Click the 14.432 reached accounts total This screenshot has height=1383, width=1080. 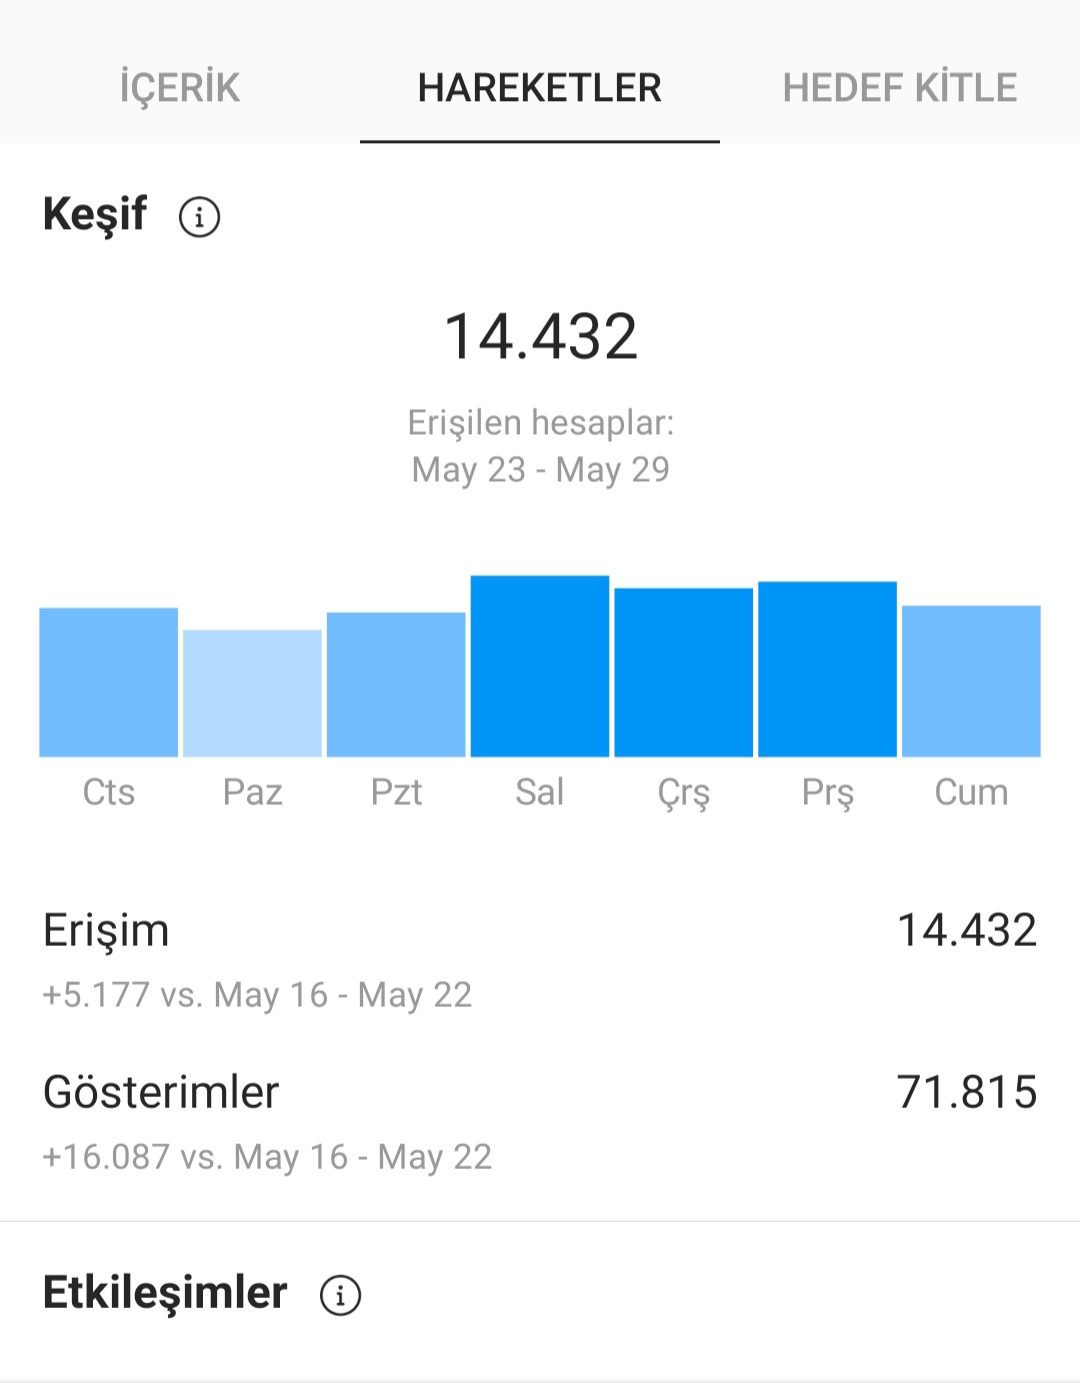point(540,336)
